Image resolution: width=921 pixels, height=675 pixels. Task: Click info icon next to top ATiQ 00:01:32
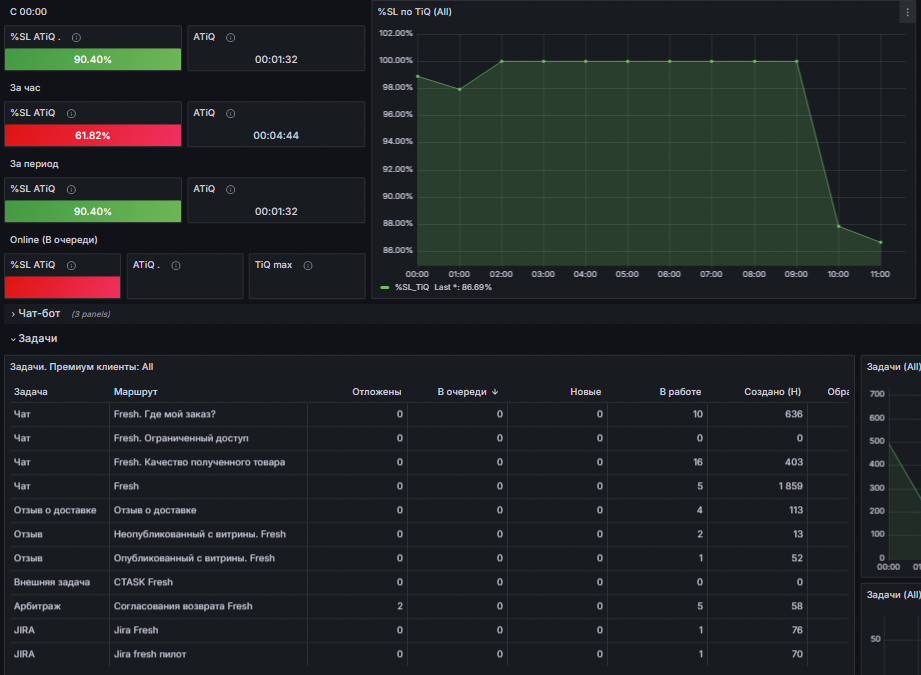[231, 38]
